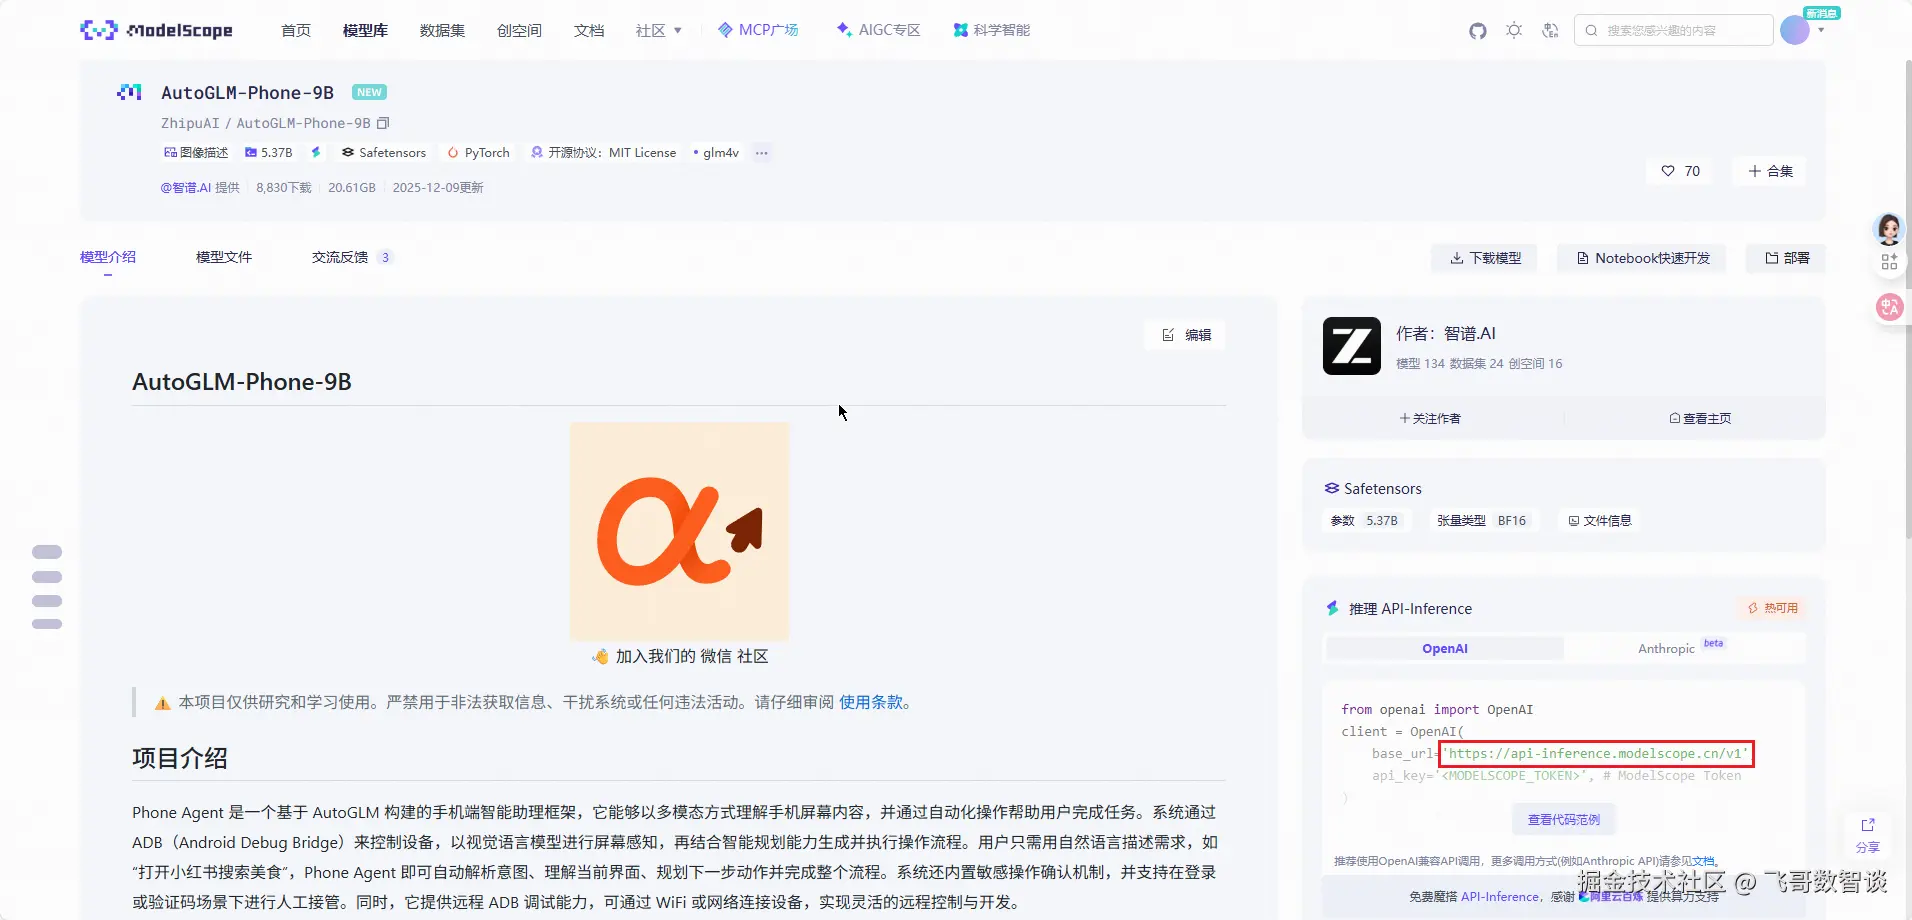Select the 交流反馈 tab

point(352,257)
